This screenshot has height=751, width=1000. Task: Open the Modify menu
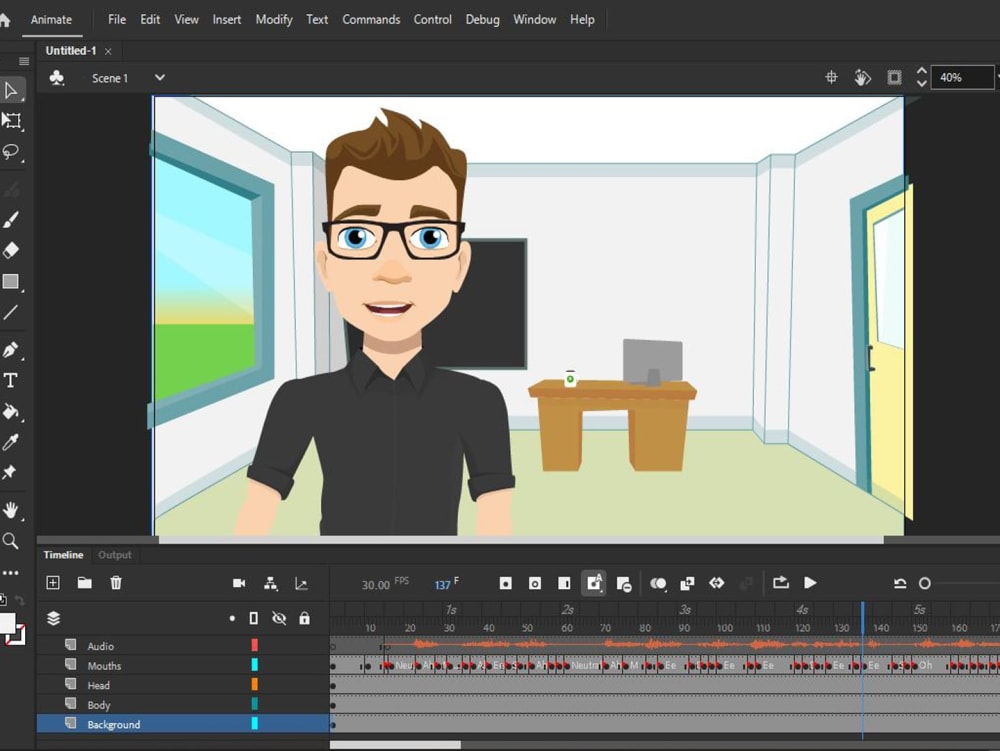click(274, 20)
